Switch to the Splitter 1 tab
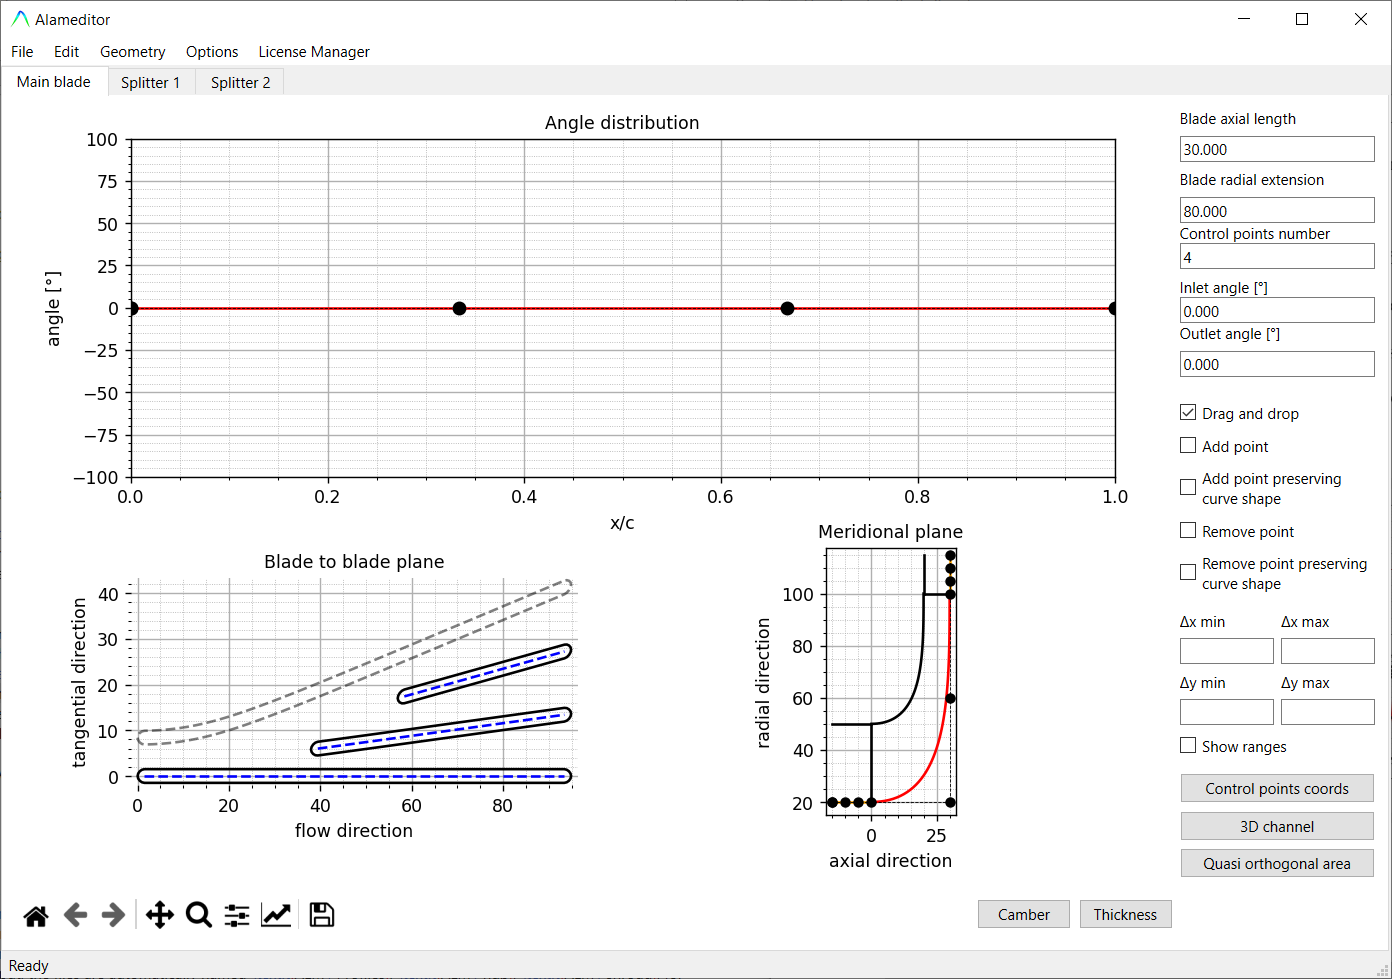 pos(150,82)
